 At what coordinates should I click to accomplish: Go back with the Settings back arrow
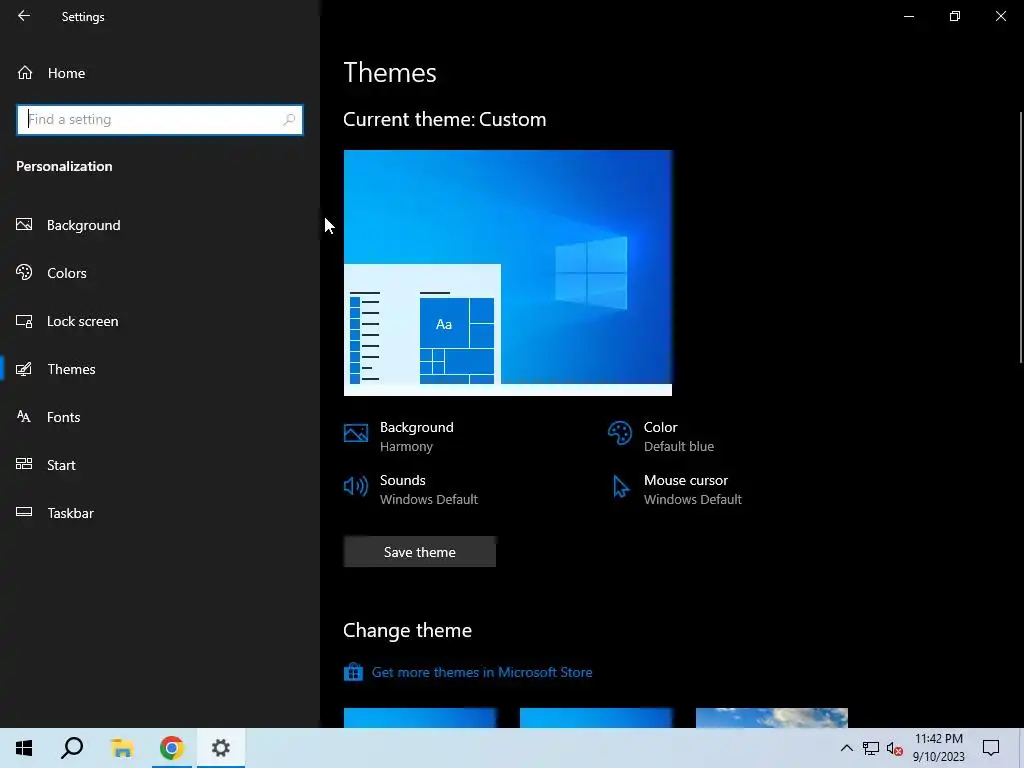(24, 16)
